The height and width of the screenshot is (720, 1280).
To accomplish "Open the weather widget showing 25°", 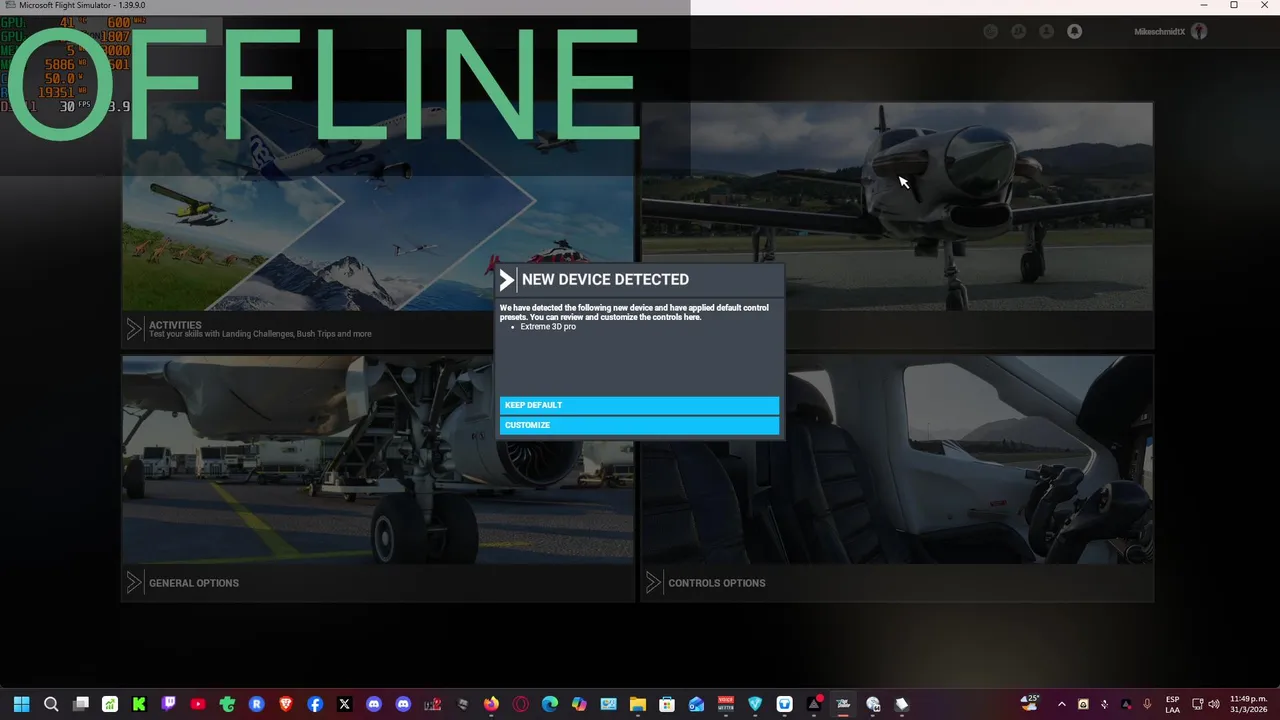I will point(1030,704).
